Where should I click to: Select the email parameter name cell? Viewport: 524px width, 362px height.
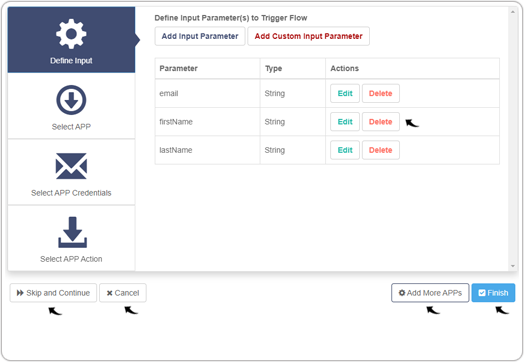[x=207, y=93]
